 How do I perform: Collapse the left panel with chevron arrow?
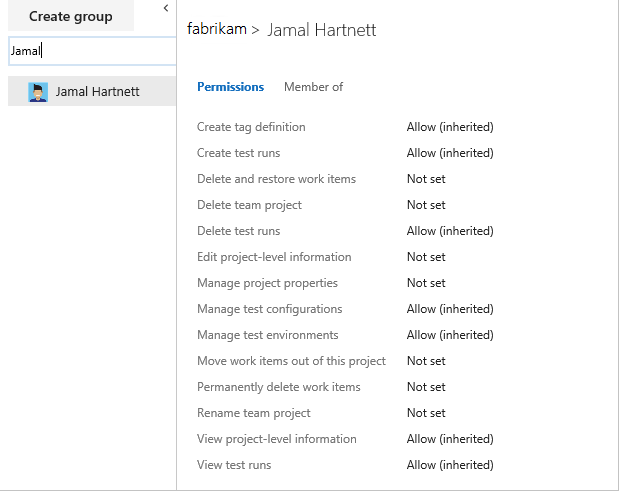point(165,9)
